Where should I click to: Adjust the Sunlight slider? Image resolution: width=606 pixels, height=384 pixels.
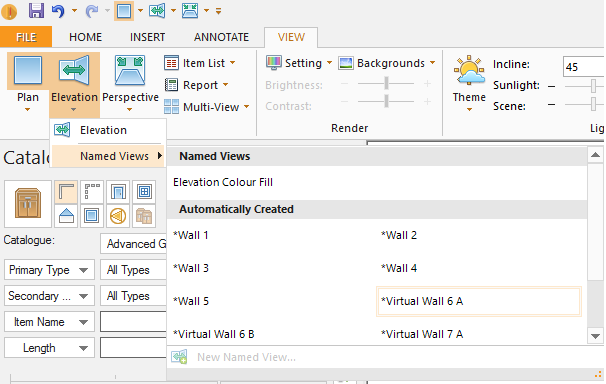click(x=594, y=86)
